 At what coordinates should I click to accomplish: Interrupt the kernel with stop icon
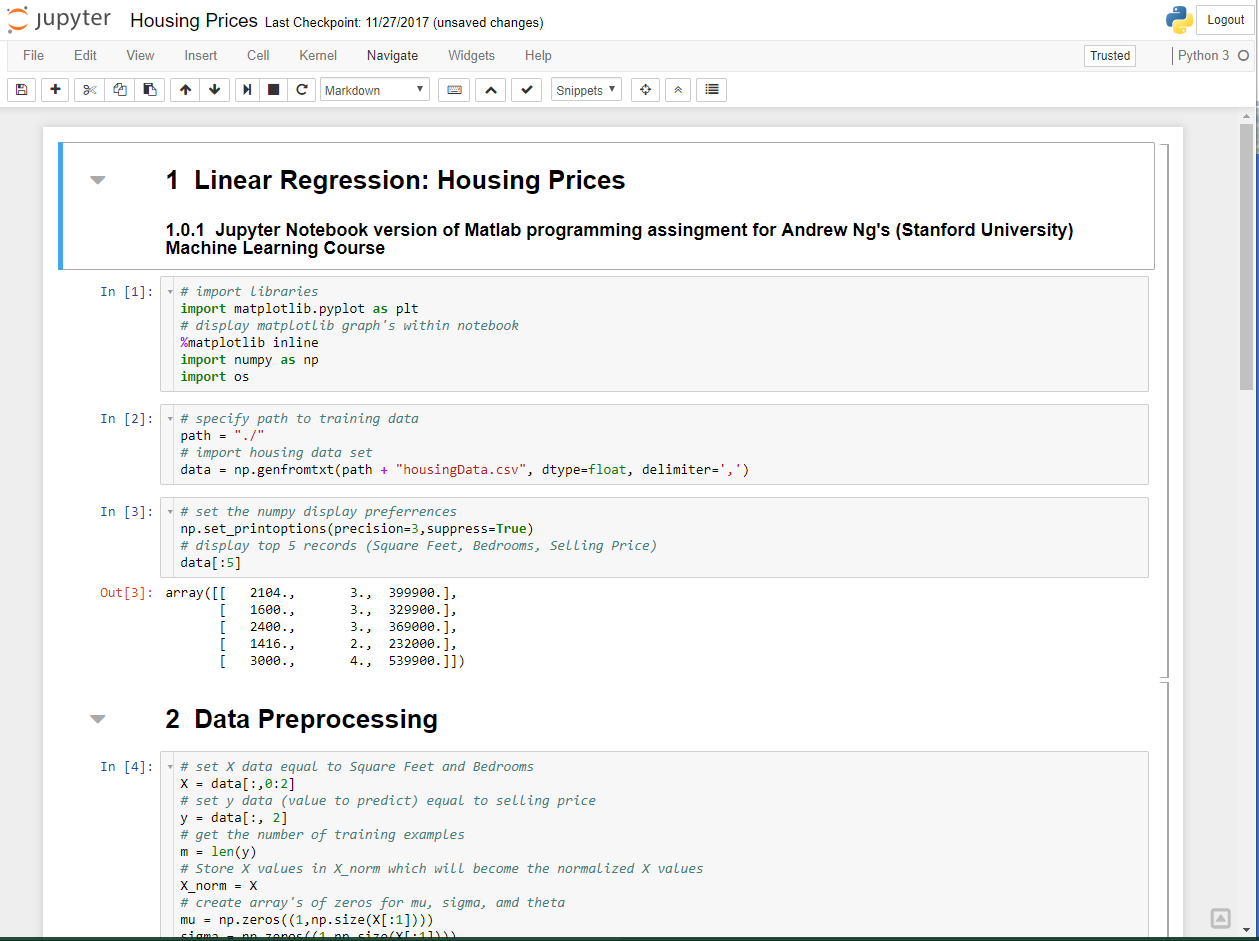click(273, 90)
